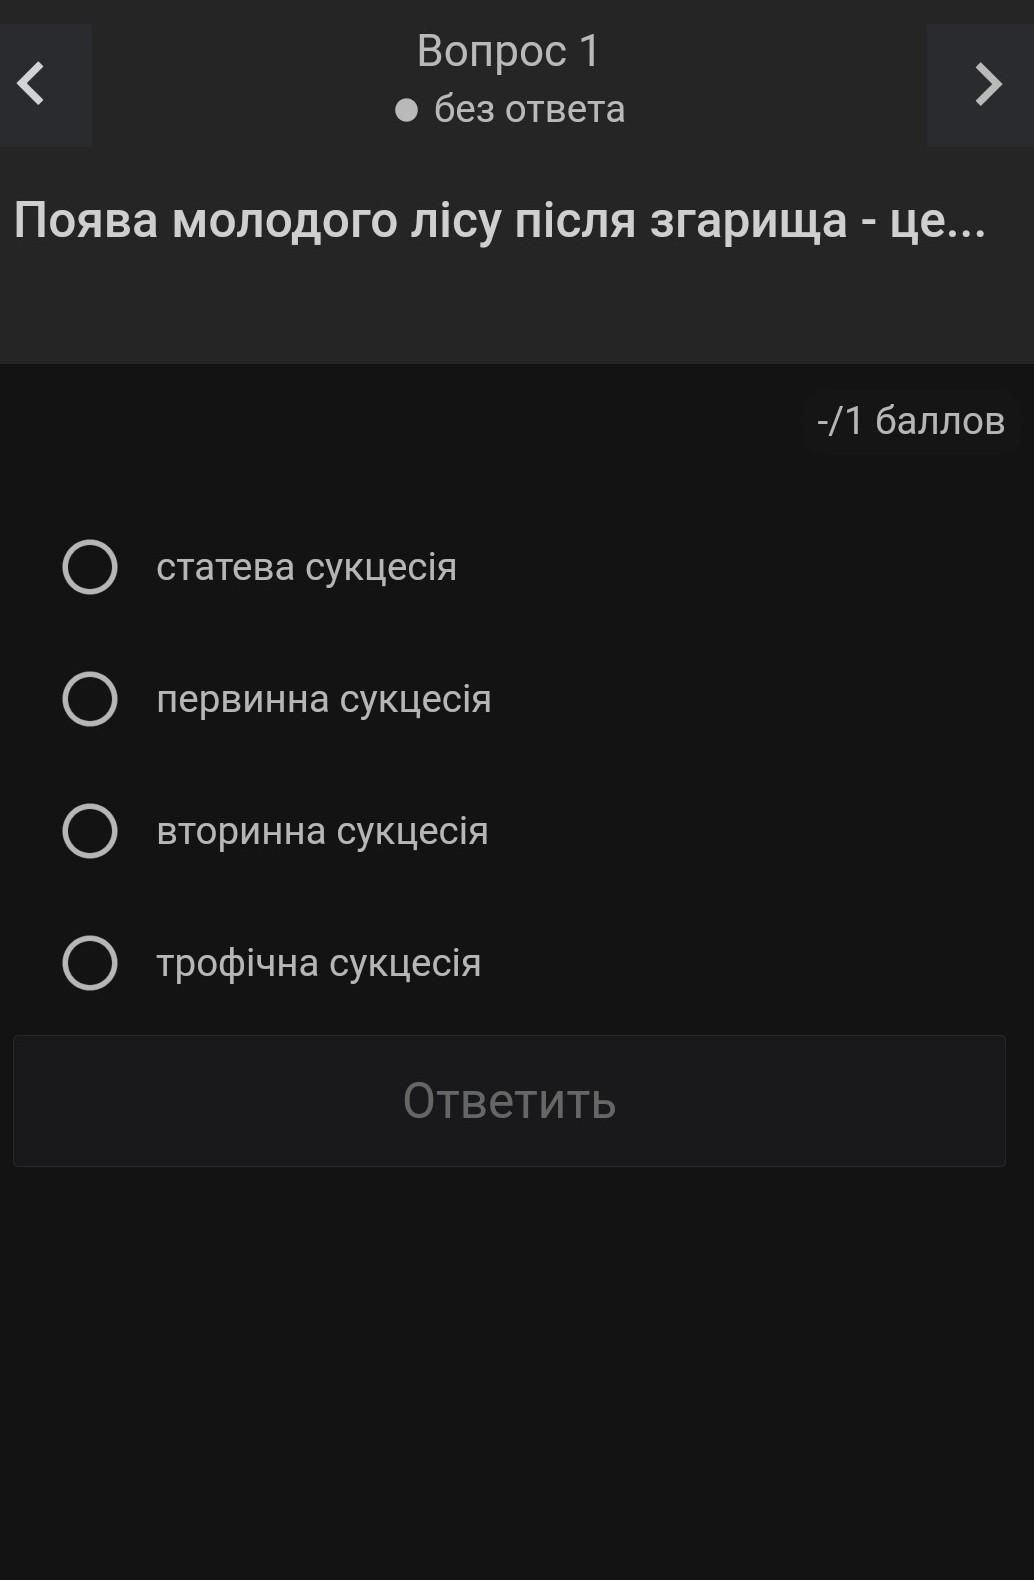Click the 'статева сукцесія' answer text
The image size is (1034, 1580).
(x=306, y=567)
